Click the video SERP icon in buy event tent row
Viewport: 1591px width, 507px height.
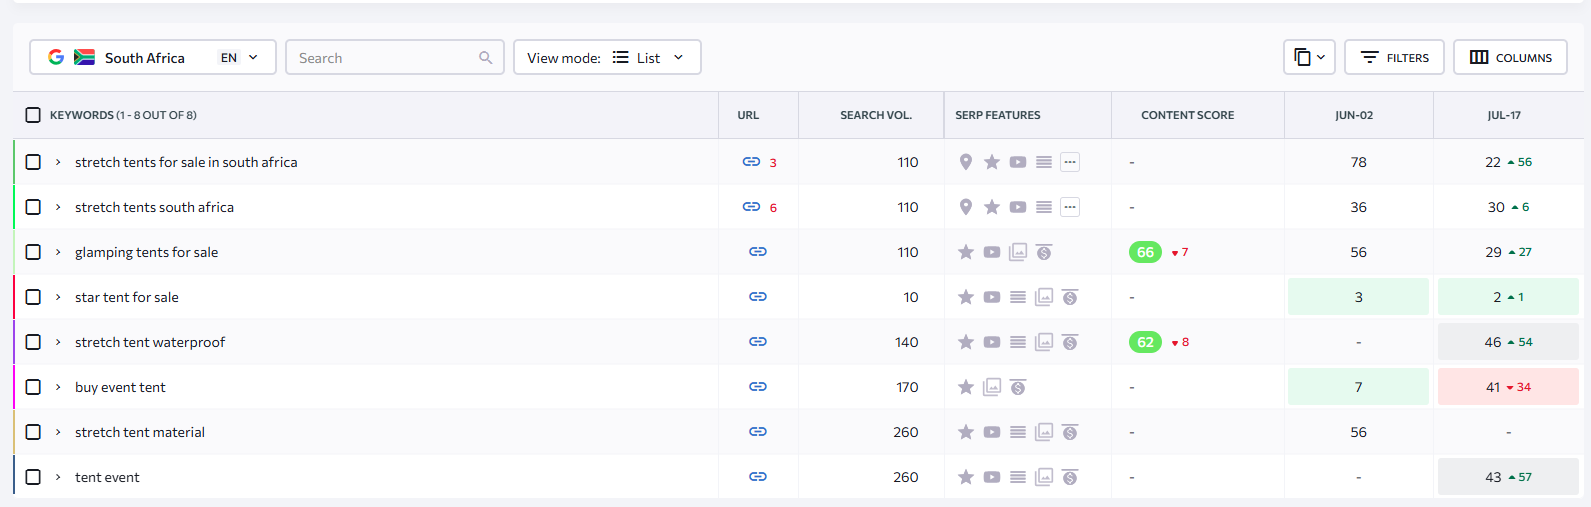tap(992, 387)
